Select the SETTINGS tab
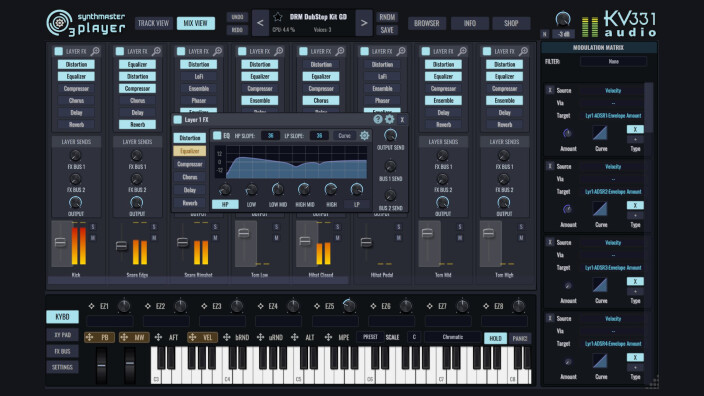The height and width of the screenshot is (396, 704). 62,367
